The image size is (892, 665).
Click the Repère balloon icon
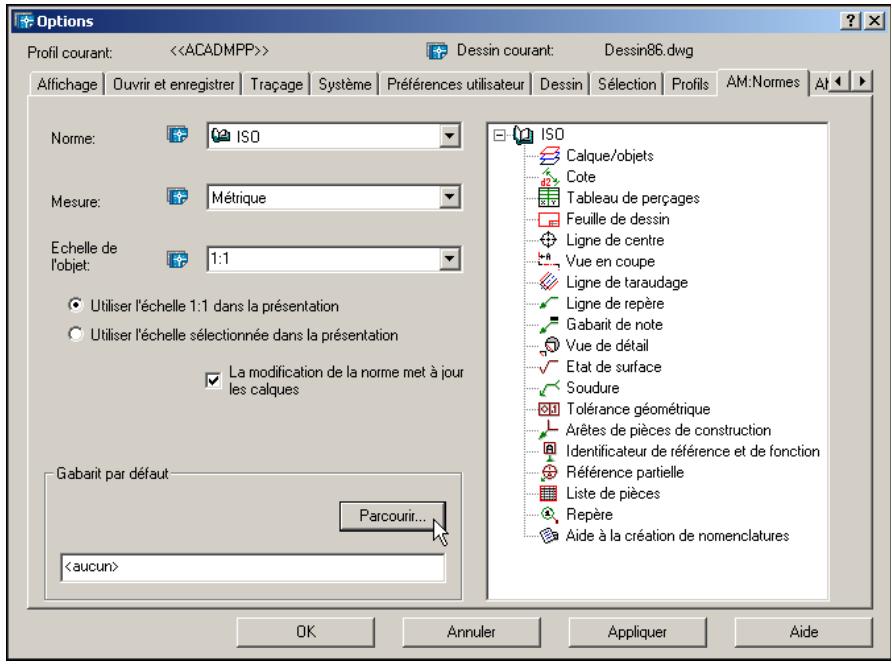[x=549, y=515]
